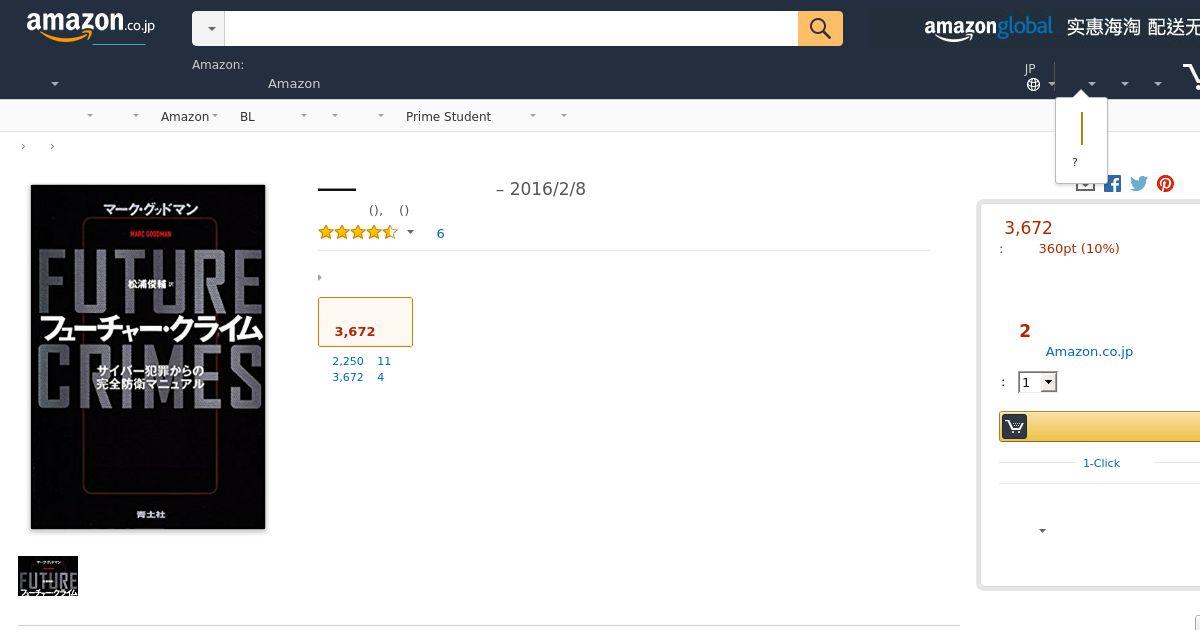Viewport: 1200px width, 630px height.
Task: Open the 6 customer reviews link
Action: click(x=440, y=233)
